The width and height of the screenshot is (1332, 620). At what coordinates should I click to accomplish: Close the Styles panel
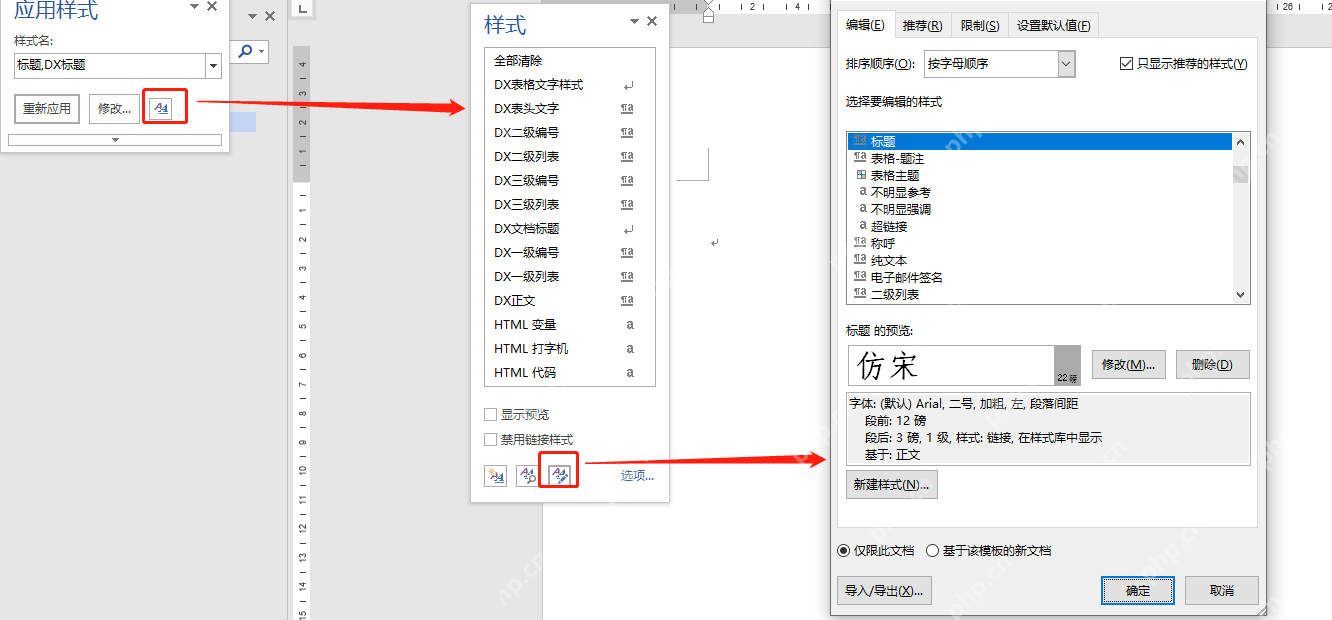point(652,21)
